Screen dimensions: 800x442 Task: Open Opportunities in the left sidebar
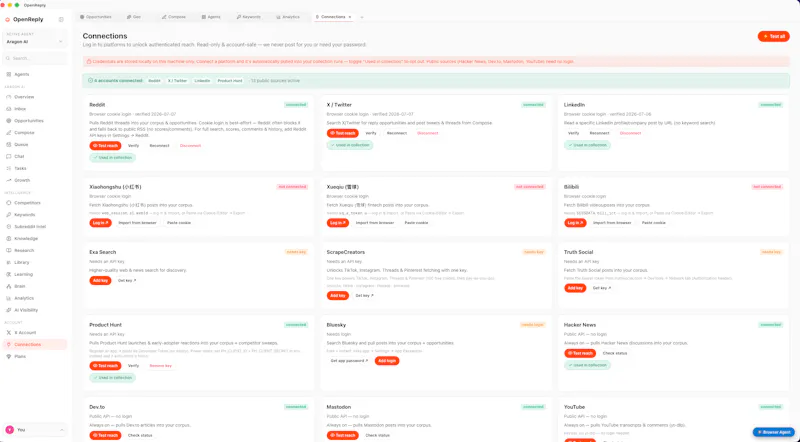(x=29, y=121)
